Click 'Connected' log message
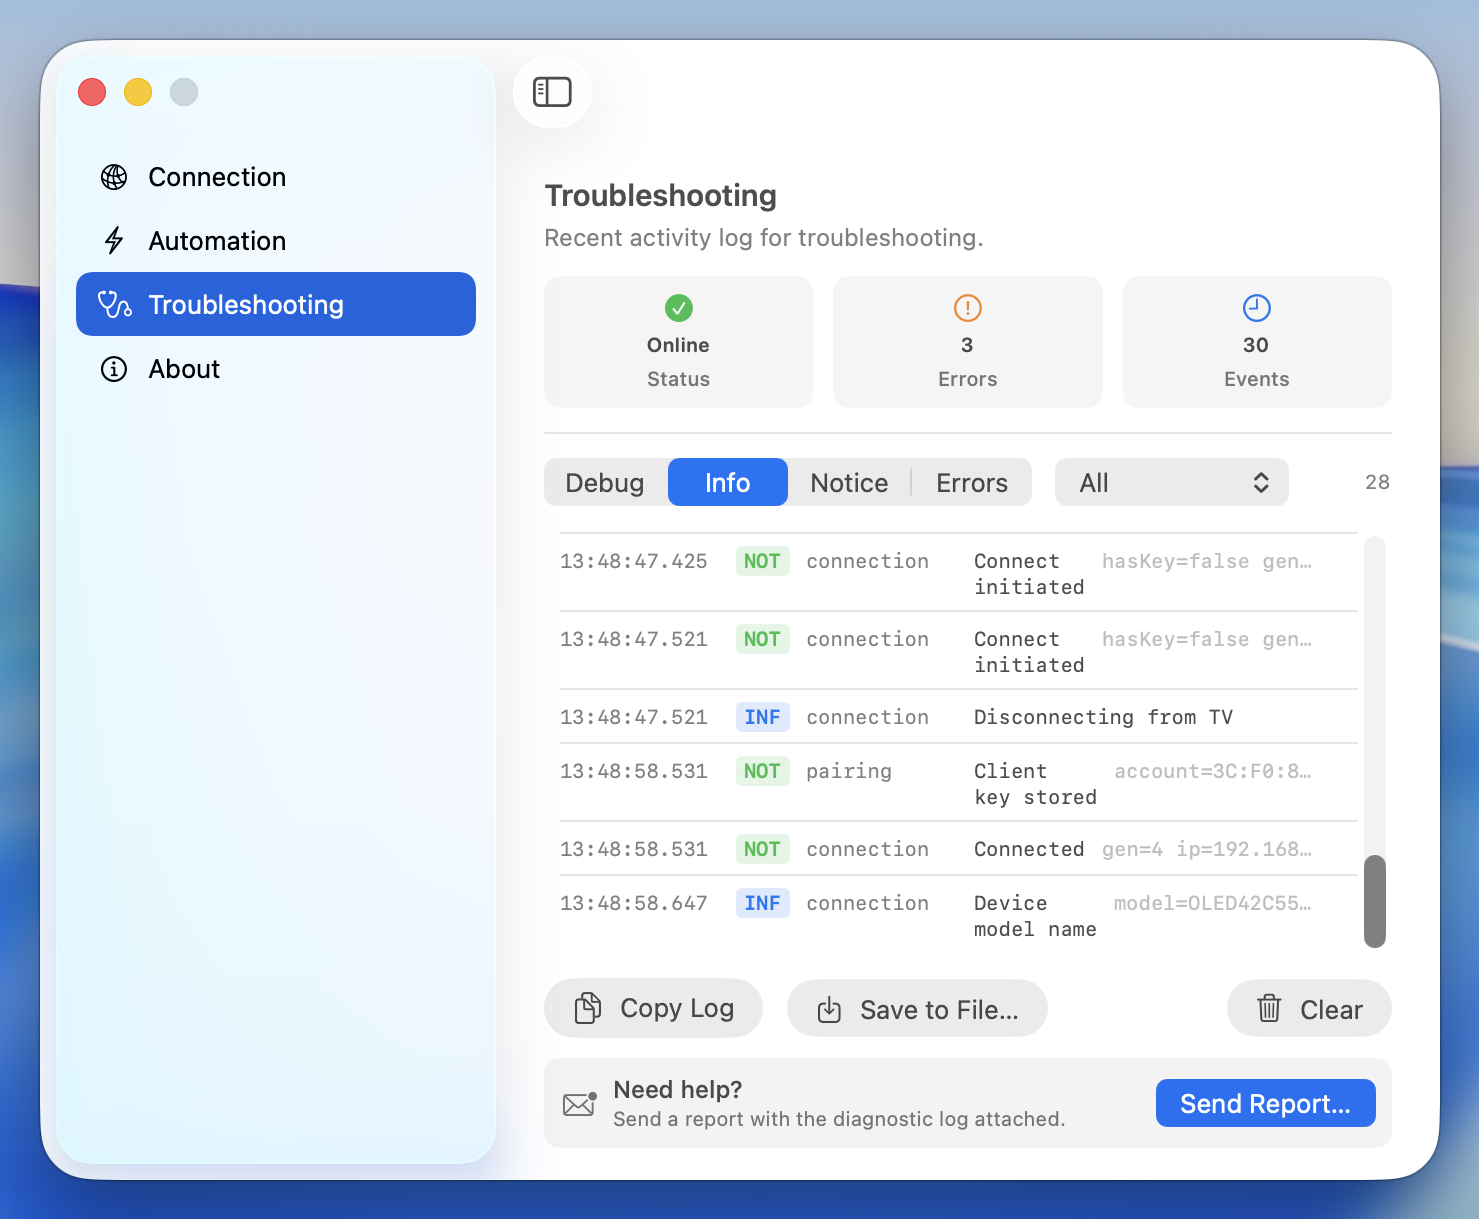The width and height of the screenshot is (1479, 1219). [x=1029, y=849]
